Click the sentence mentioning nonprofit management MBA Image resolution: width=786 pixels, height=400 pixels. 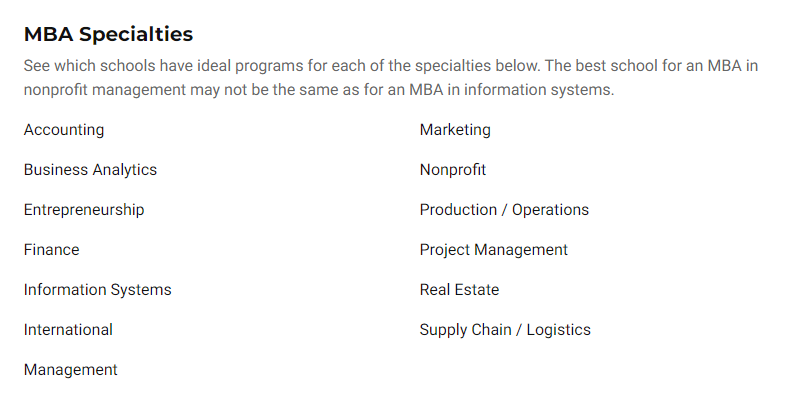320,90
